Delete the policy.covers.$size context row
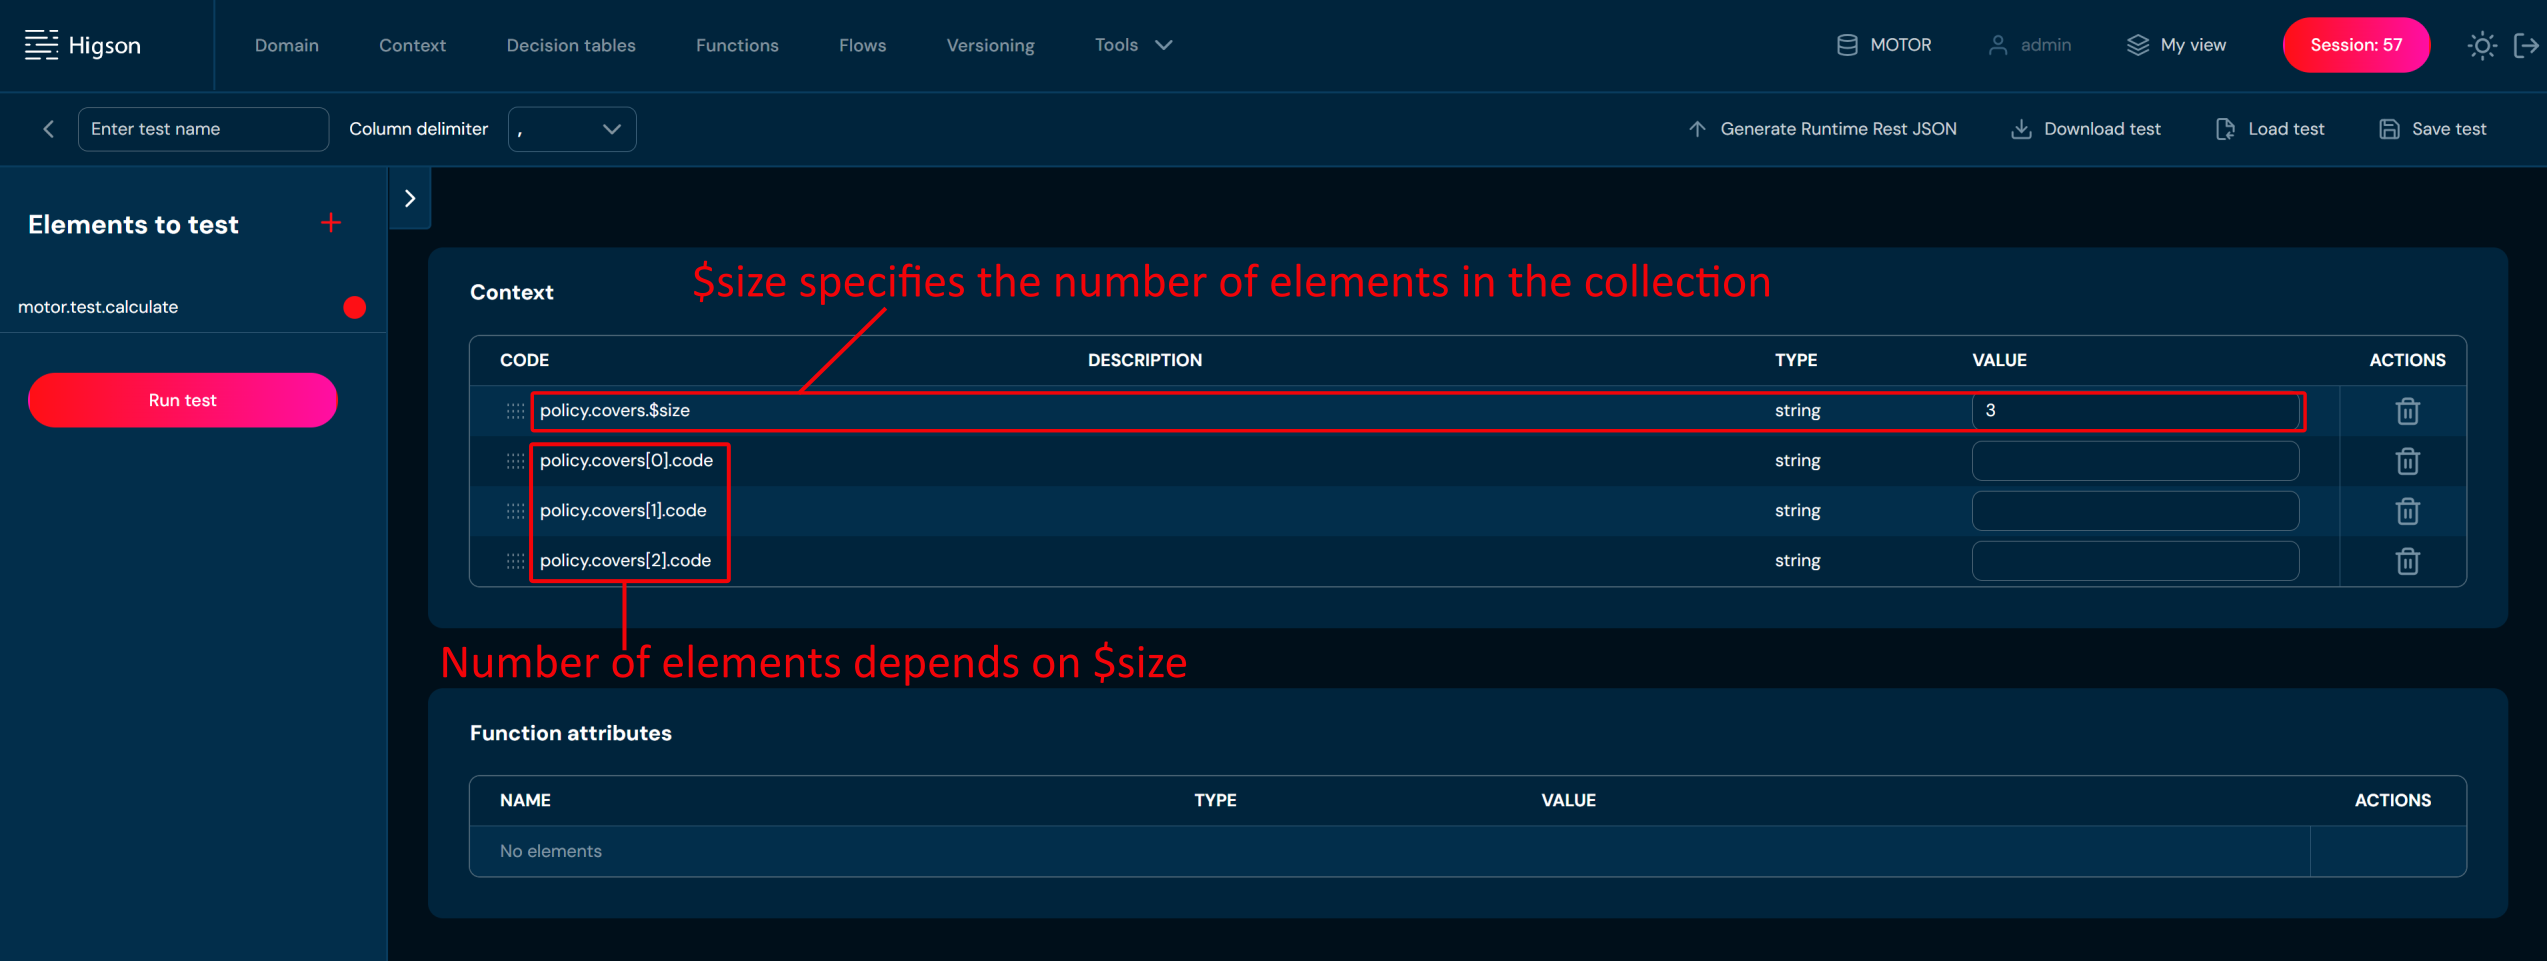The width and height of the screenshot is (2547, 961). [x=2407, y=411]
